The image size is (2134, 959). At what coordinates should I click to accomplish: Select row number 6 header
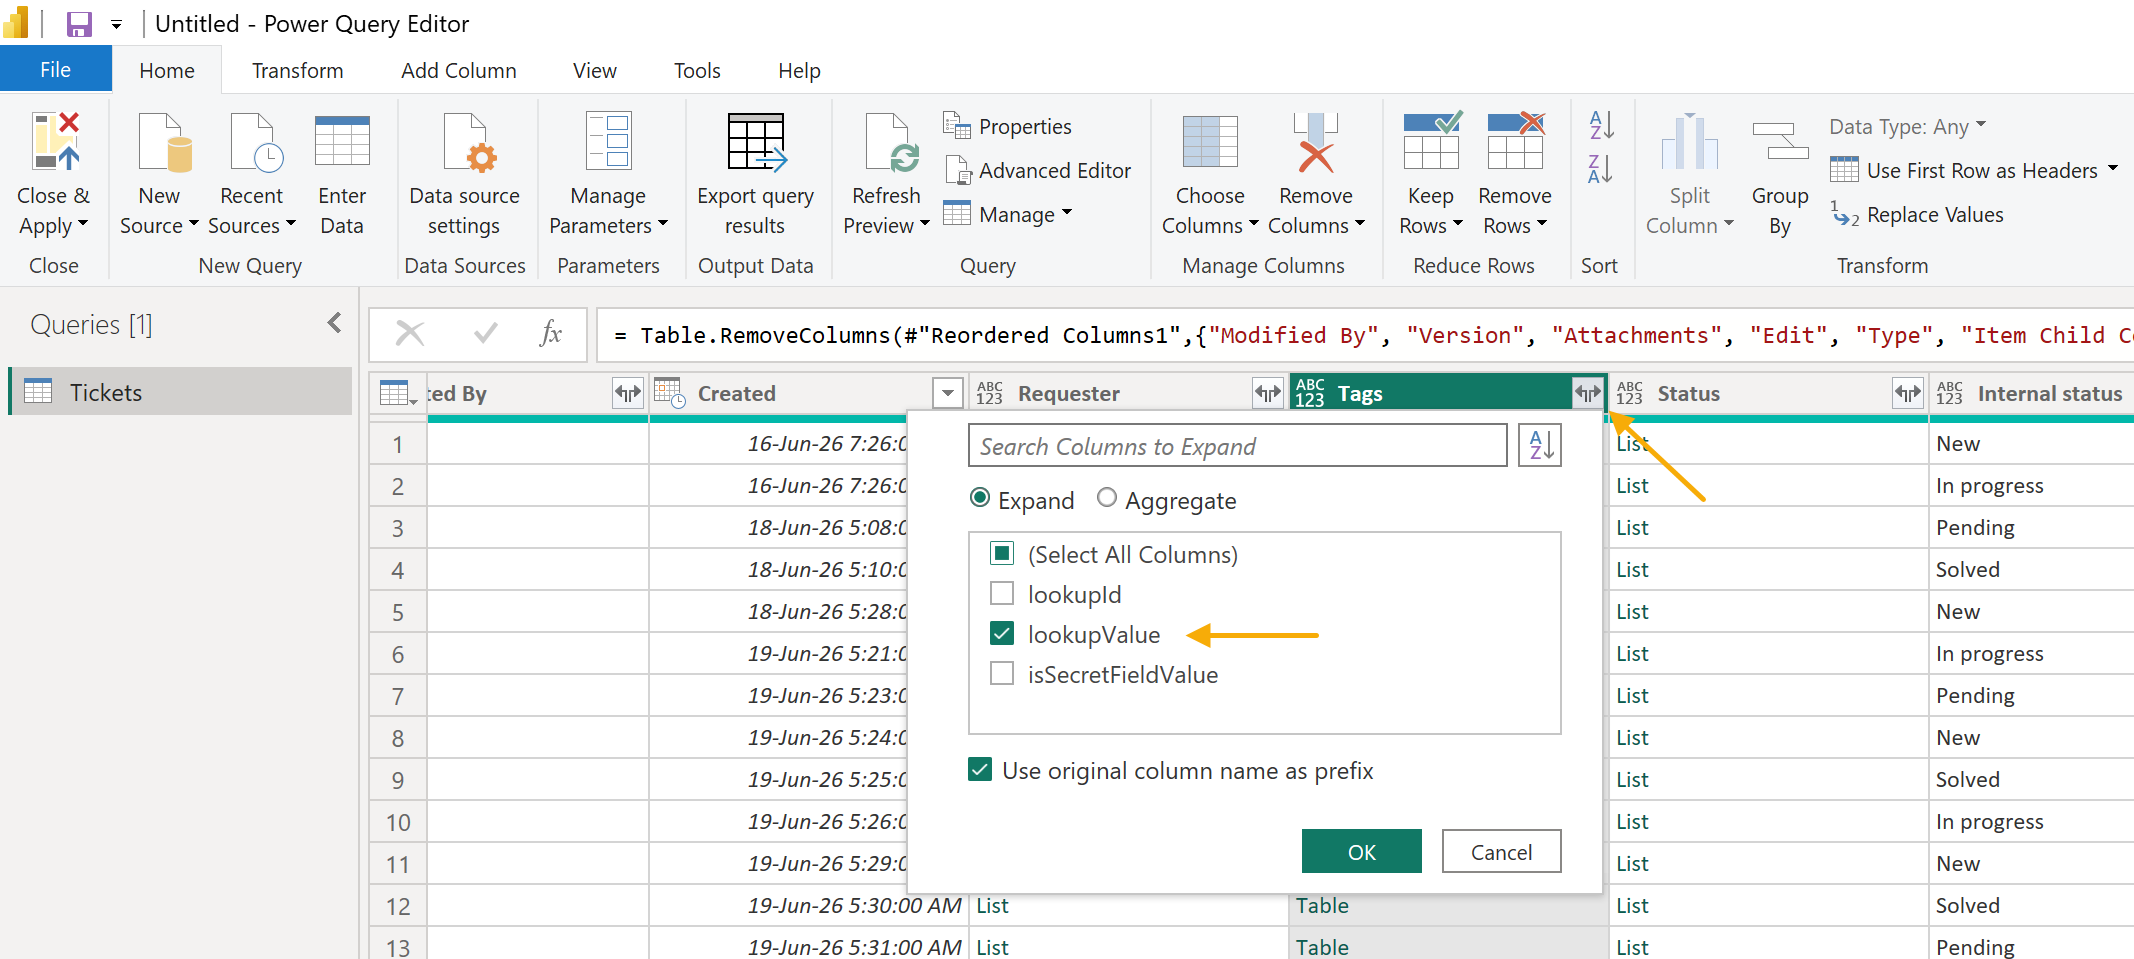tap(398, 654)
